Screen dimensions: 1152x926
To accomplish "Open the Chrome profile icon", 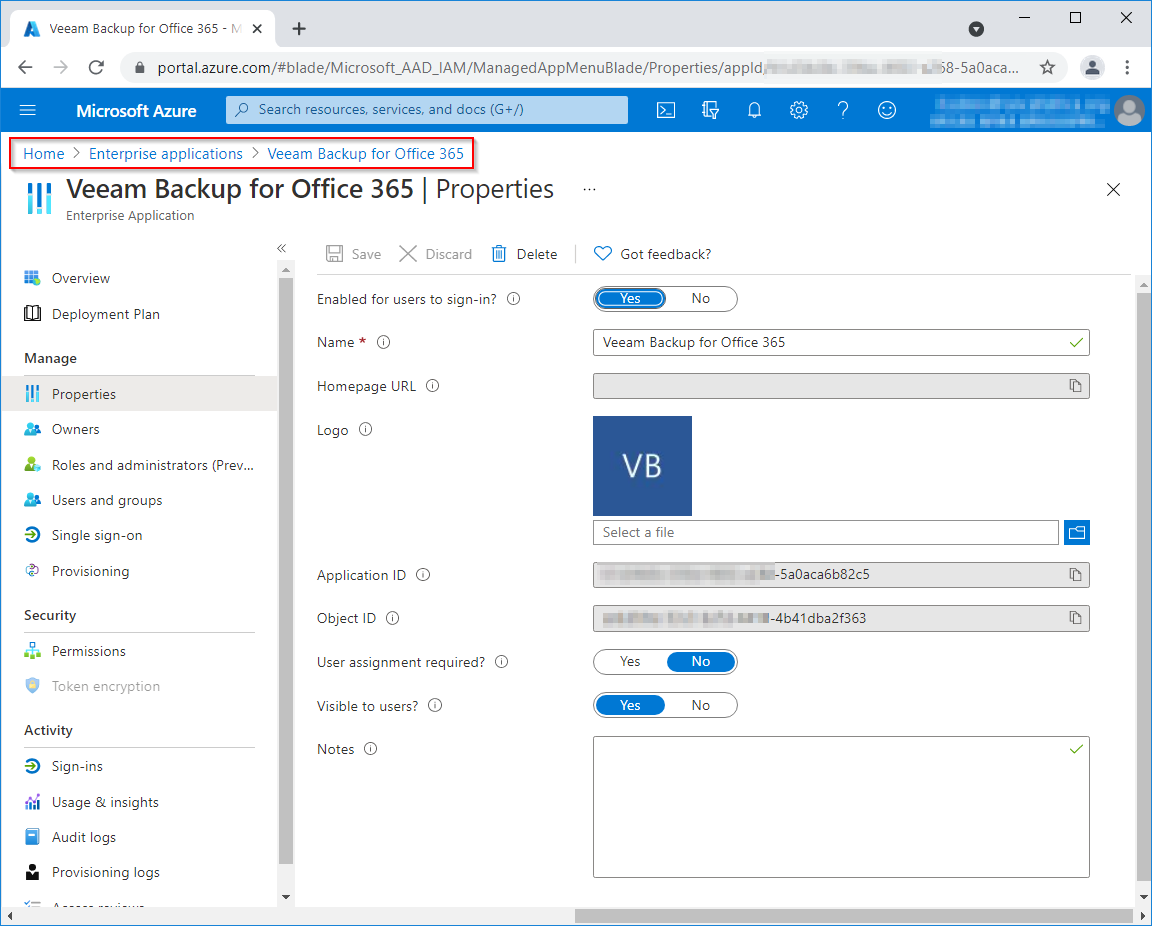I will [x=1092, y=68].
